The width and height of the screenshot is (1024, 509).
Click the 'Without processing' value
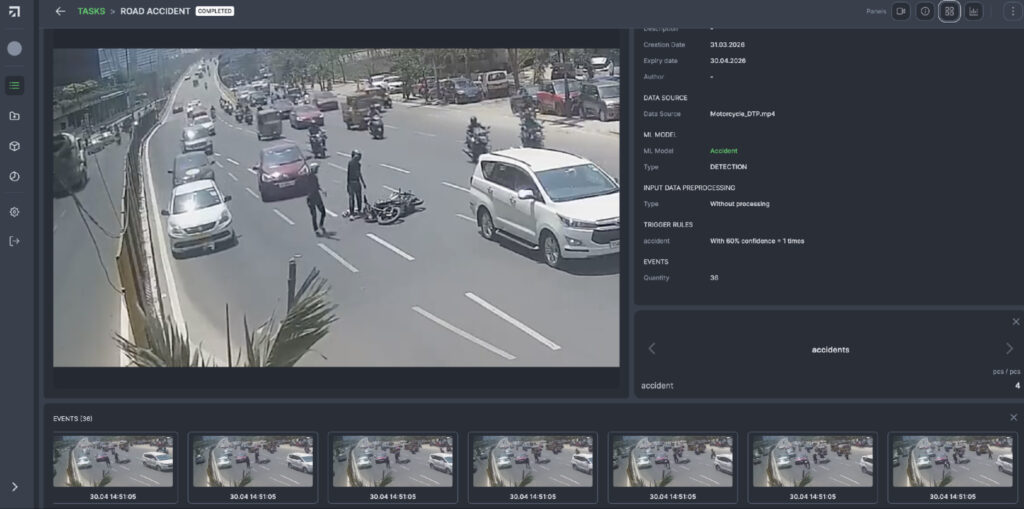click(x=740, y=204)
